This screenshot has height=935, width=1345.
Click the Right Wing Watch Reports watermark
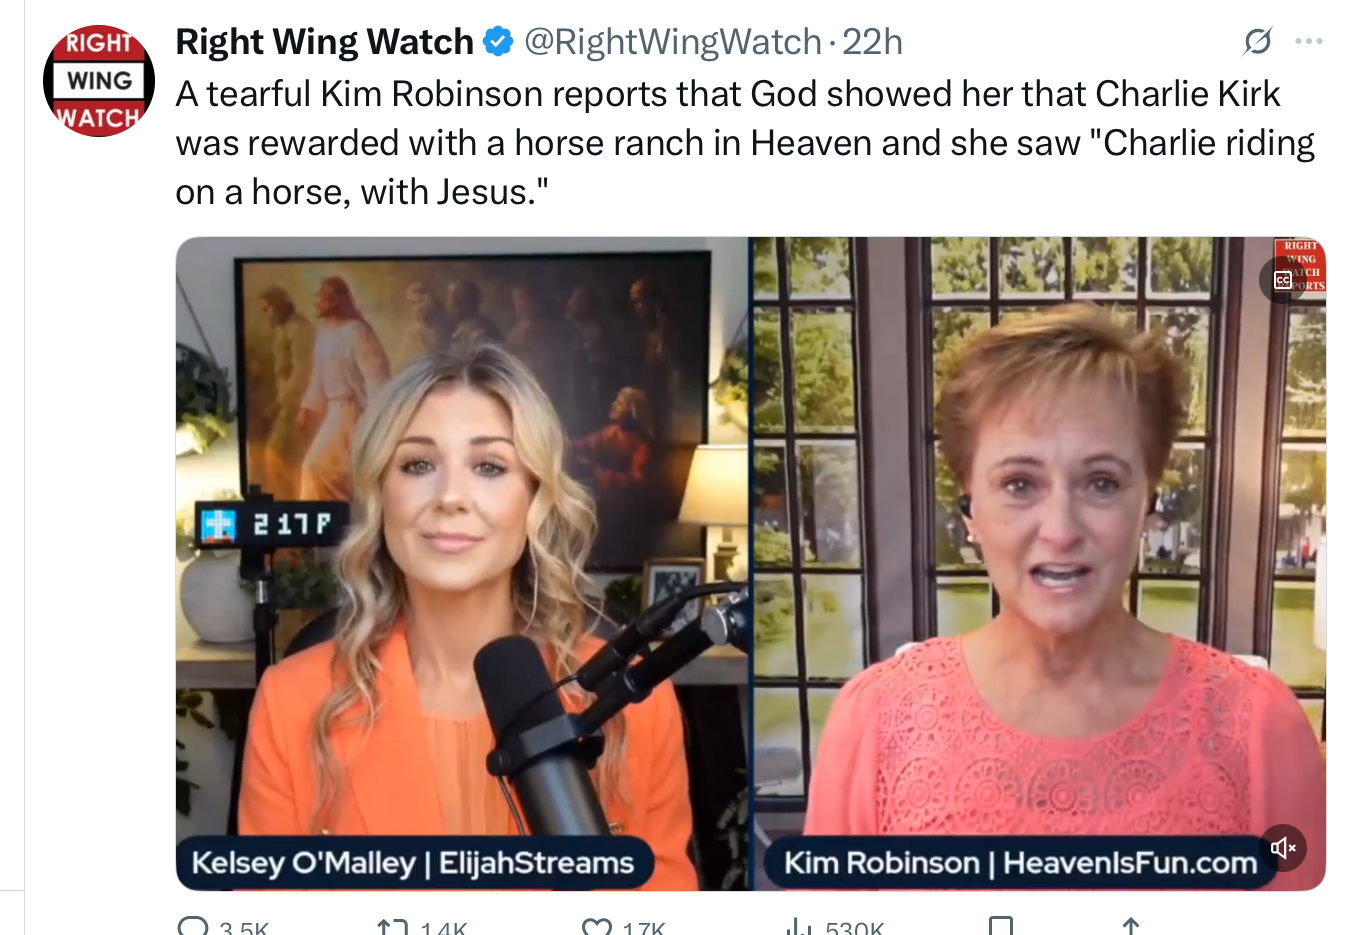[x=1299, y=265]
